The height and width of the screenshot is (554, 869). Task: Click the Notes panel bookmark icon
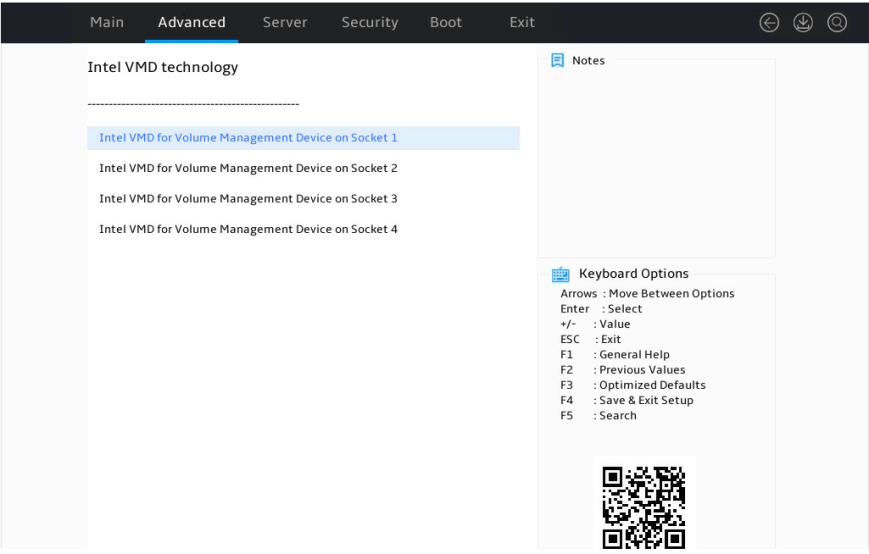click(x=557, y=60)
